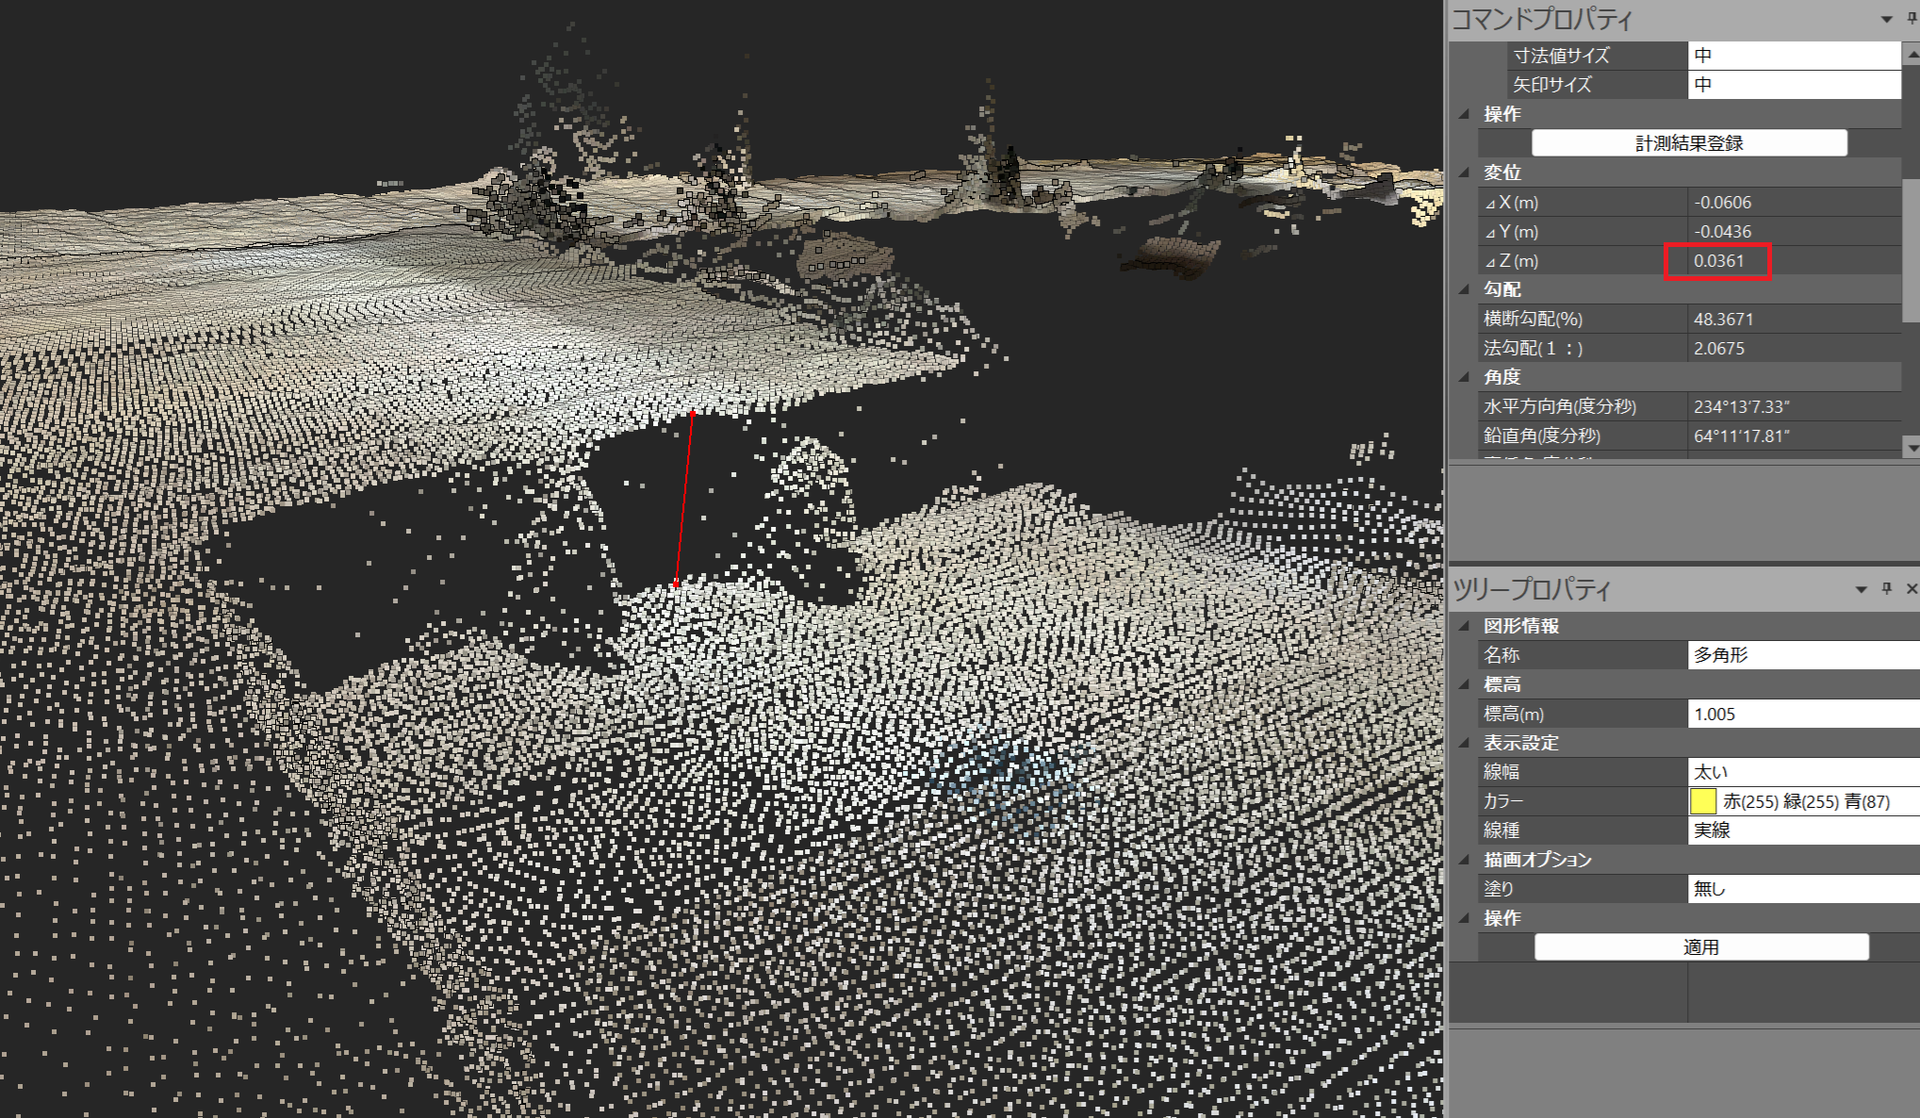Open the ツリープロパティ panel options arrow
Image resolution: width=1920 pixels, height=1118 pixels.
point(1861,590)
